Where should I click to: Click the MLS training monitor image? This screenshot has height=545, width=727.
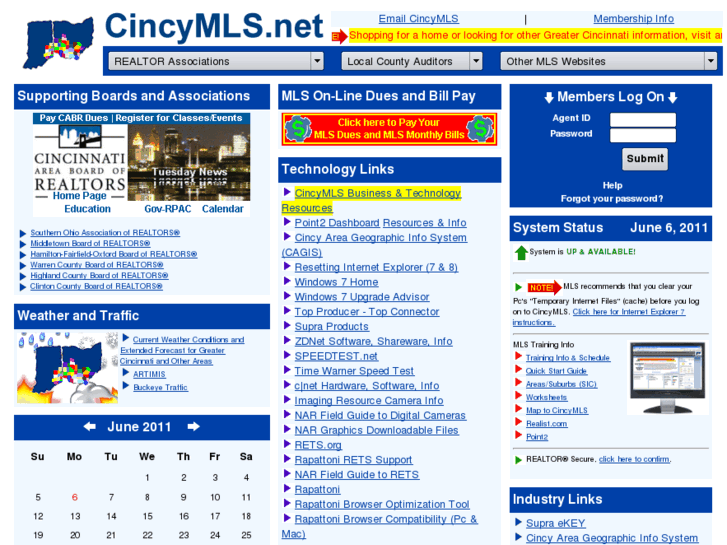point(668,377)
